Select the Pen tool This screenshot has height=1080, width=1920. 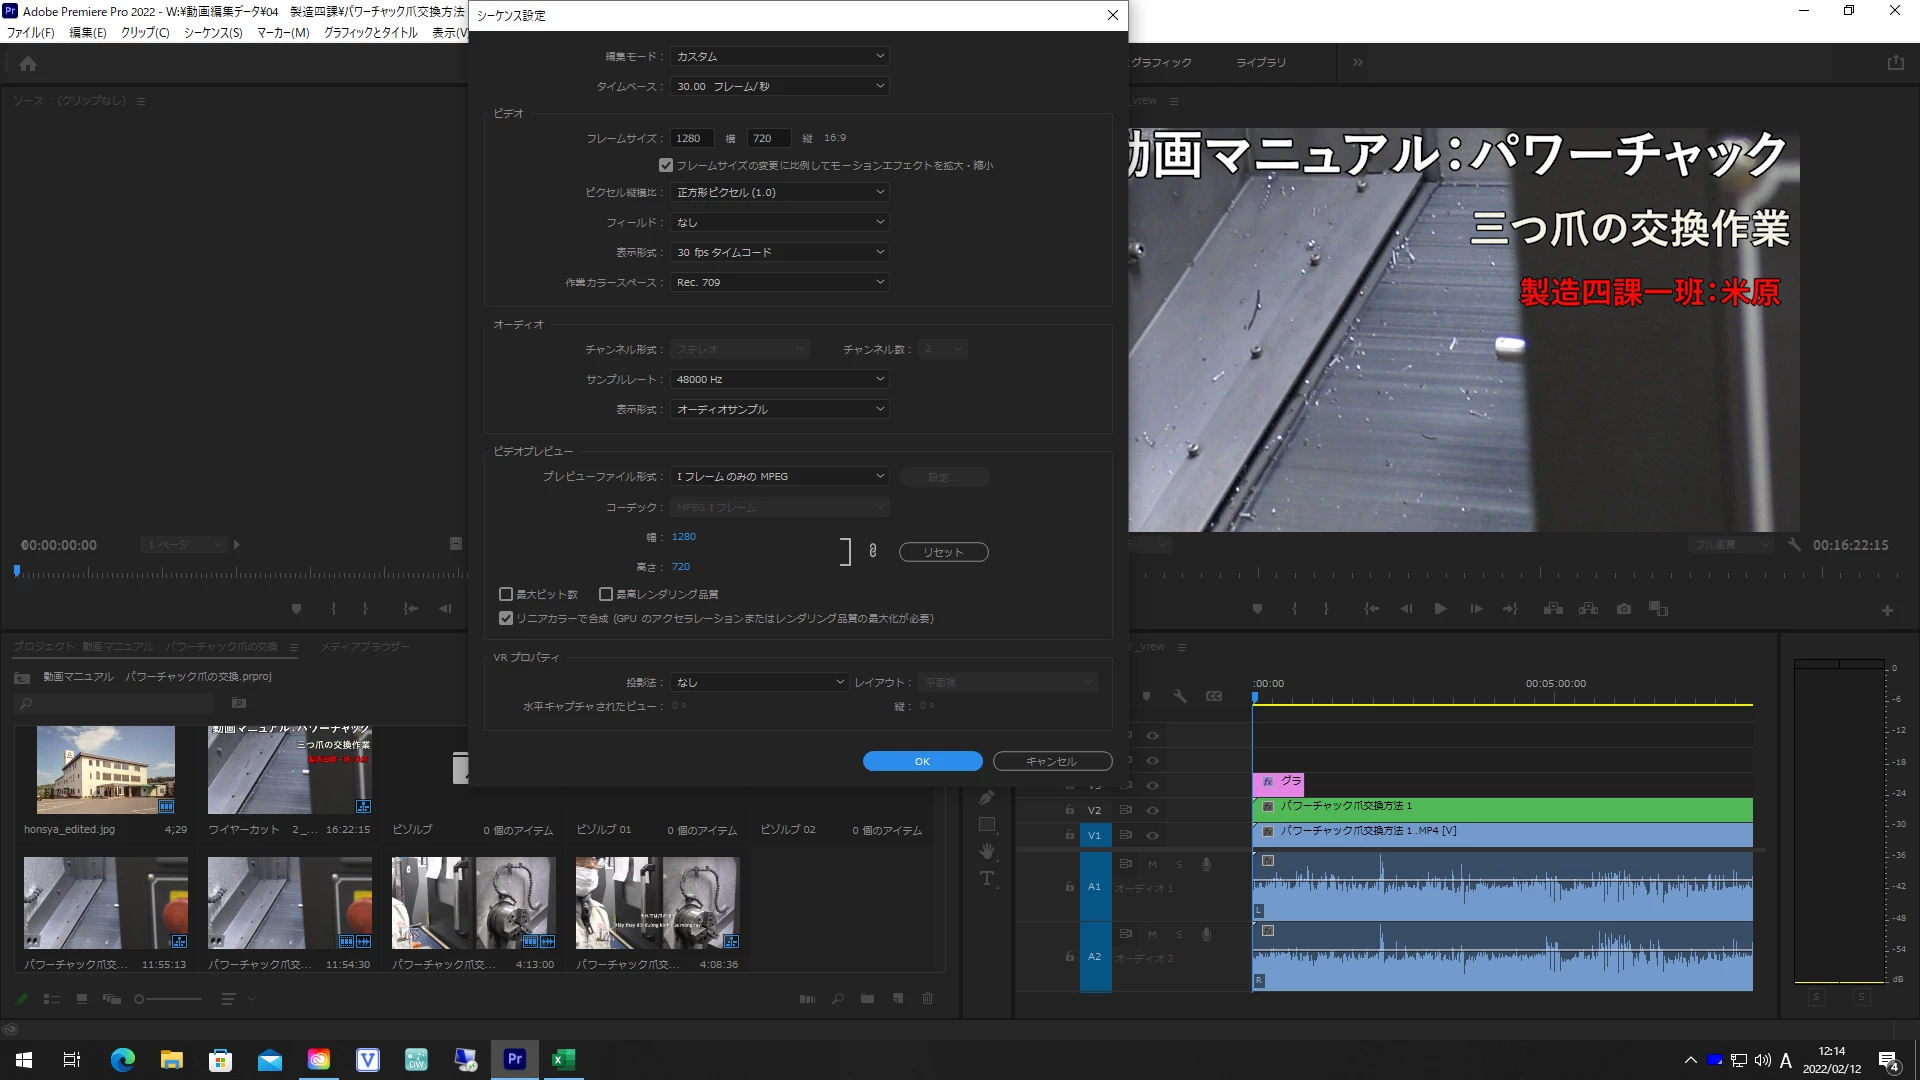pos(987,798)
